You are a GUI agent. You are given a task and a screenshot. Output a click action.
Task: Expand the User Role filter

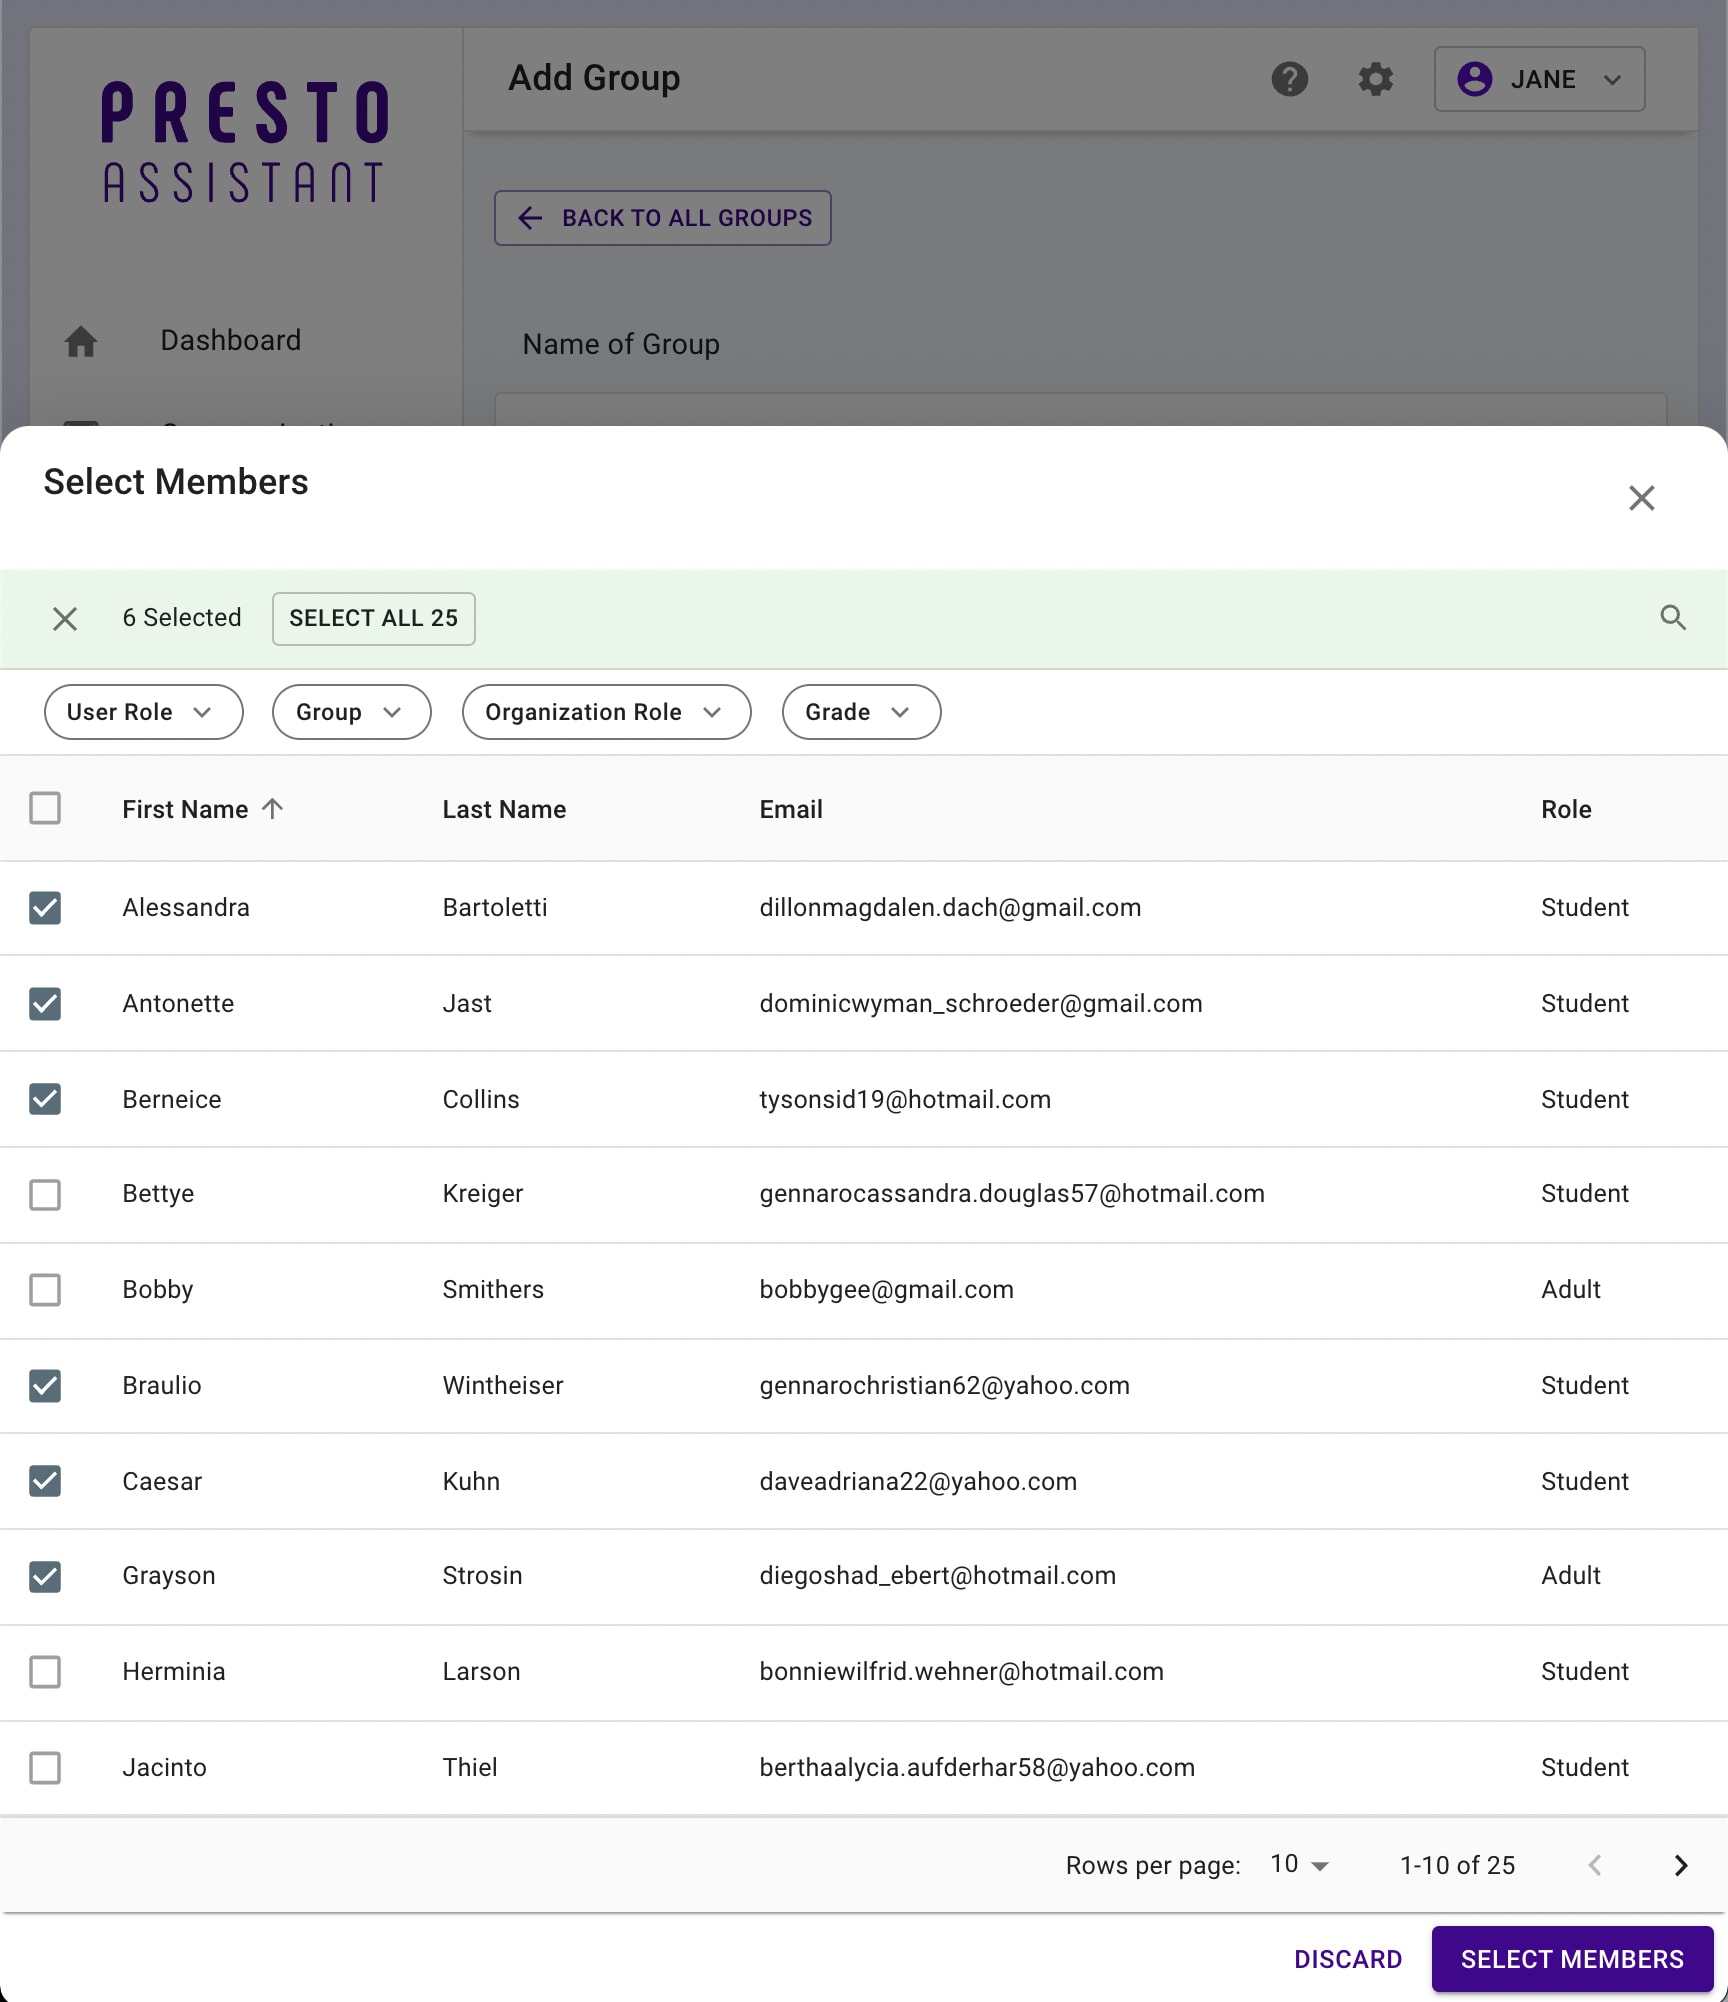click(x=143, y=712)
